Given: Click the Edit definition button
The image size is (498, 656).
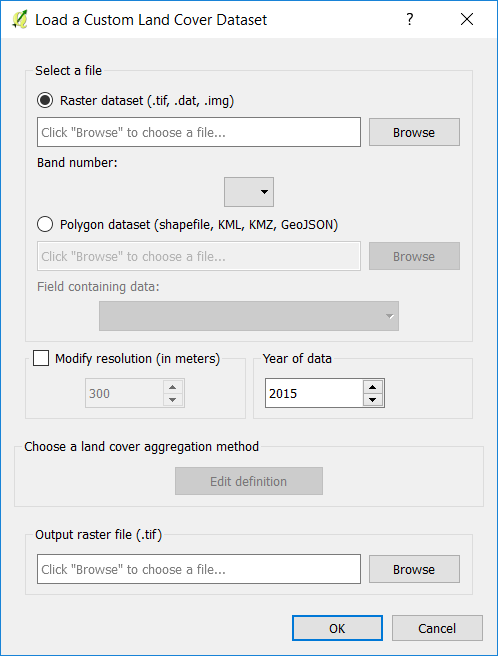Looking at the screenshot, I should pyautogui.click(x=249, y=481).
